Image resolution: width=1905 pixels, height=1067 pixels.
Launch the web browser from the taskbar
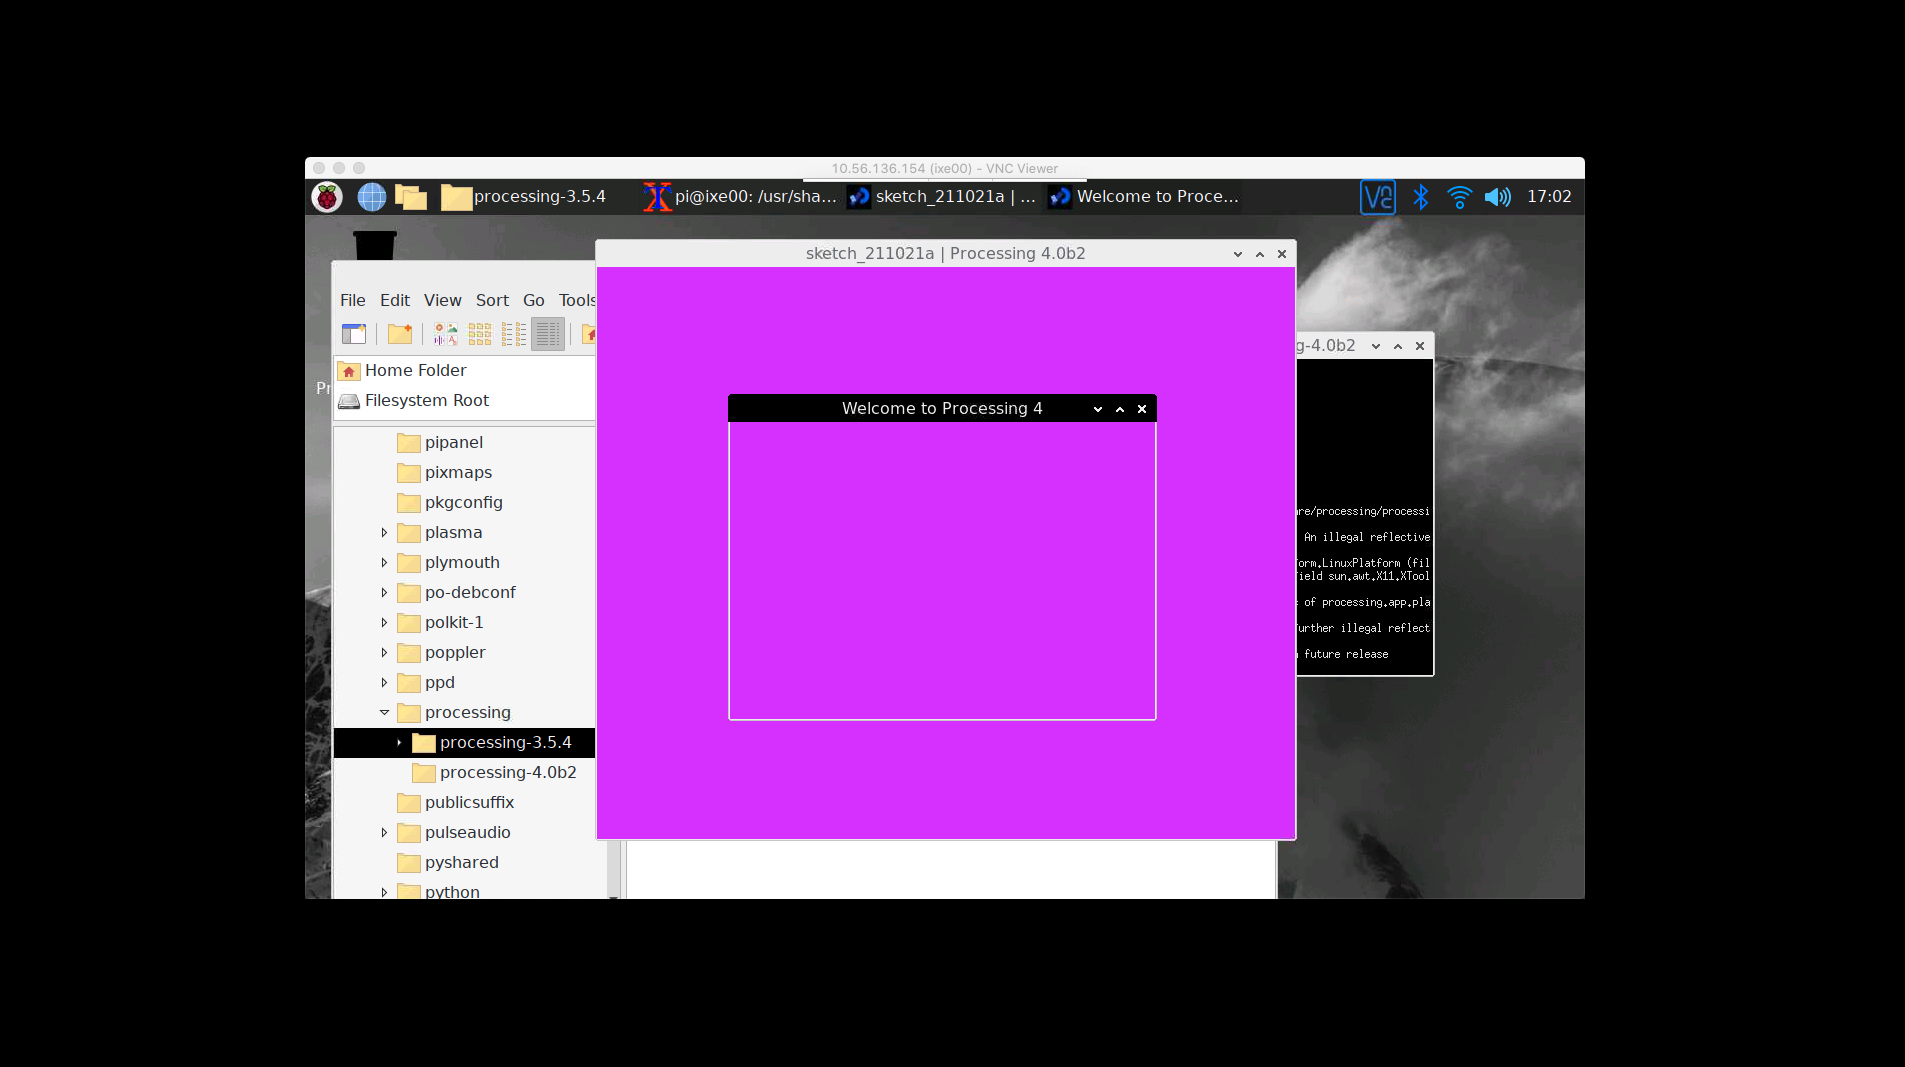[x=371, y=196]
